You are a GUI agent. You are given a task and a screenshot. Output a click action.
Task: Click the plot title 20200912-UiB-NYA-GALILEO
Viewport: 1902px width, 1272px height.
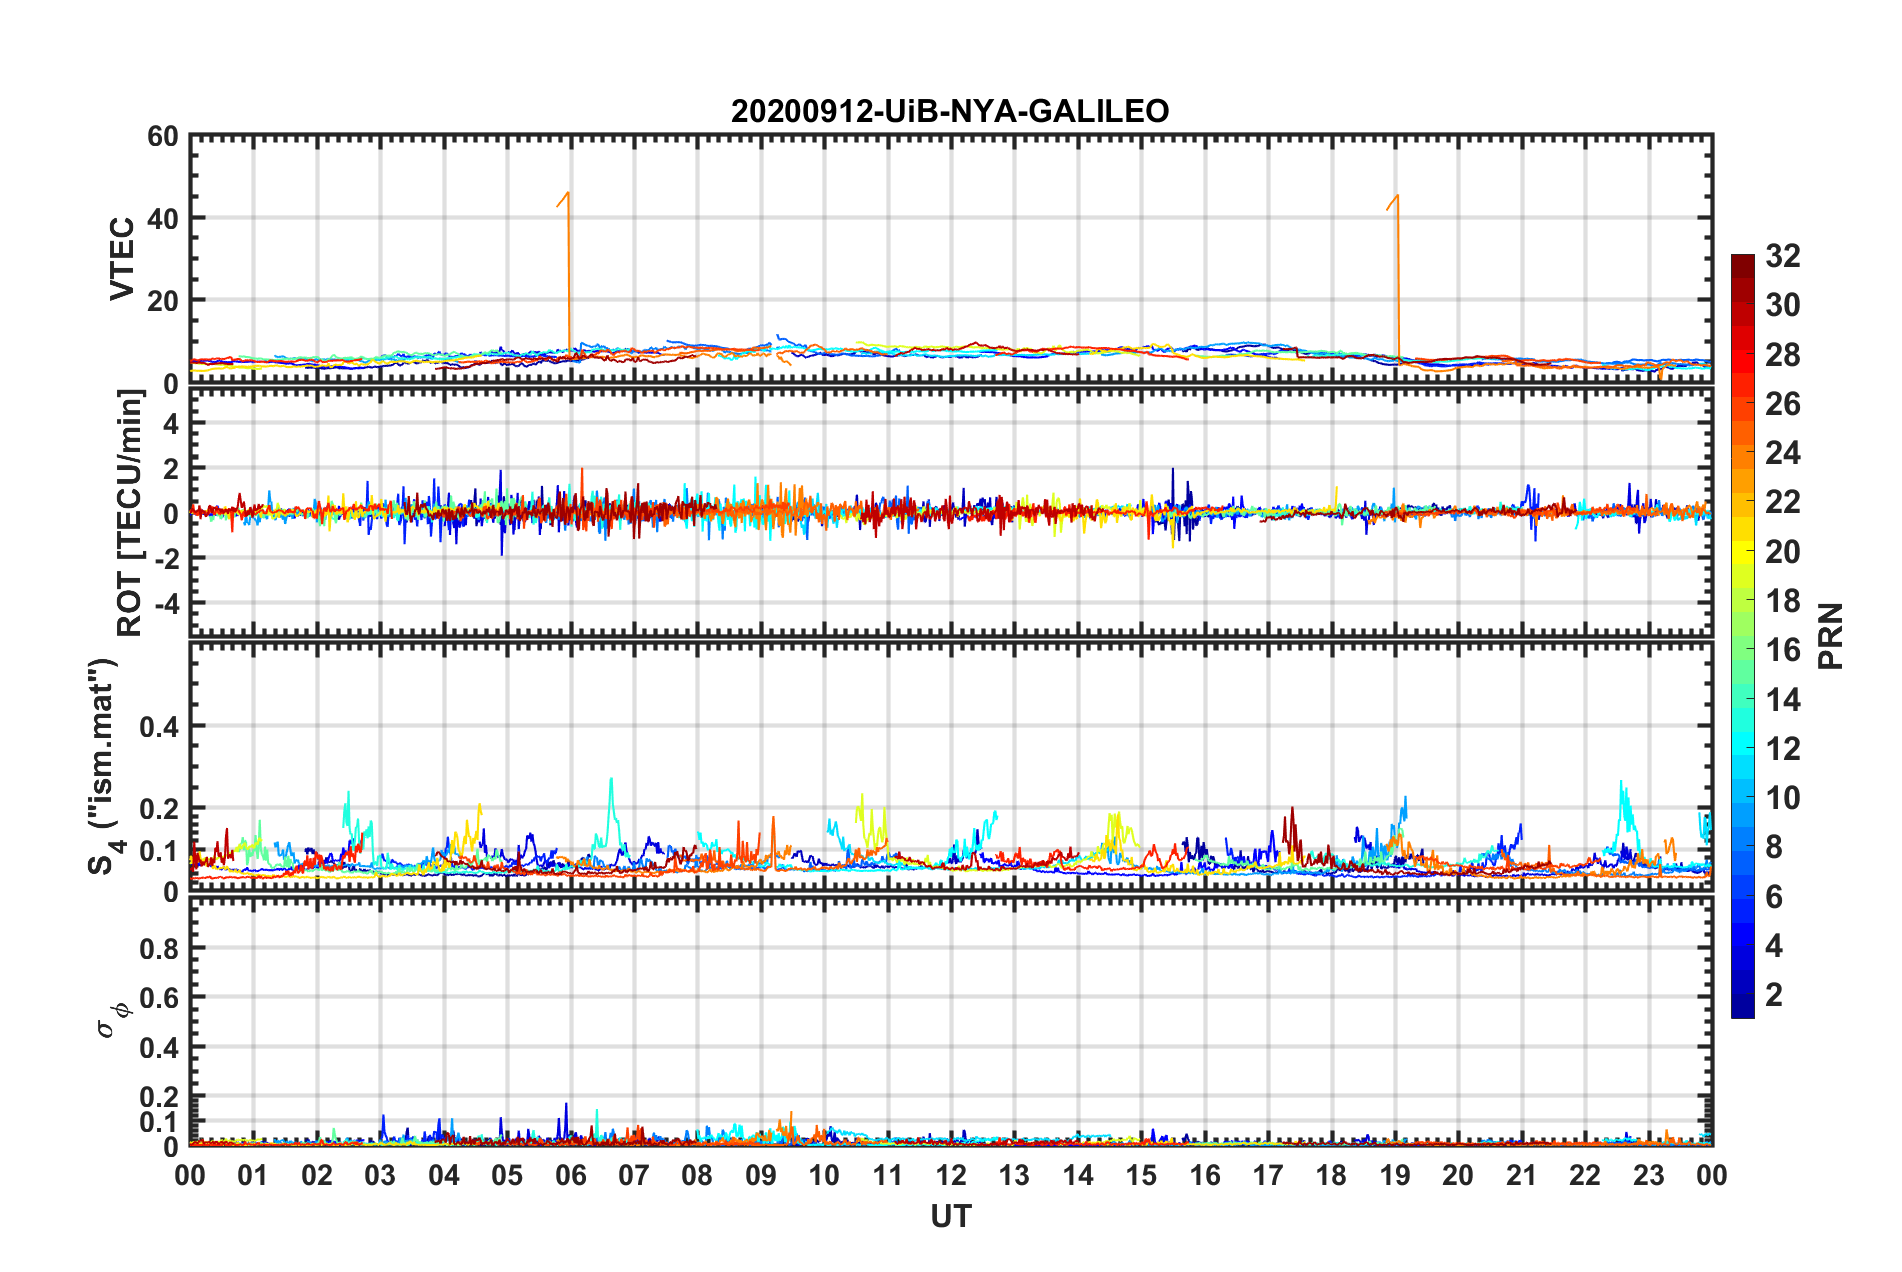(x=950, y=111)
